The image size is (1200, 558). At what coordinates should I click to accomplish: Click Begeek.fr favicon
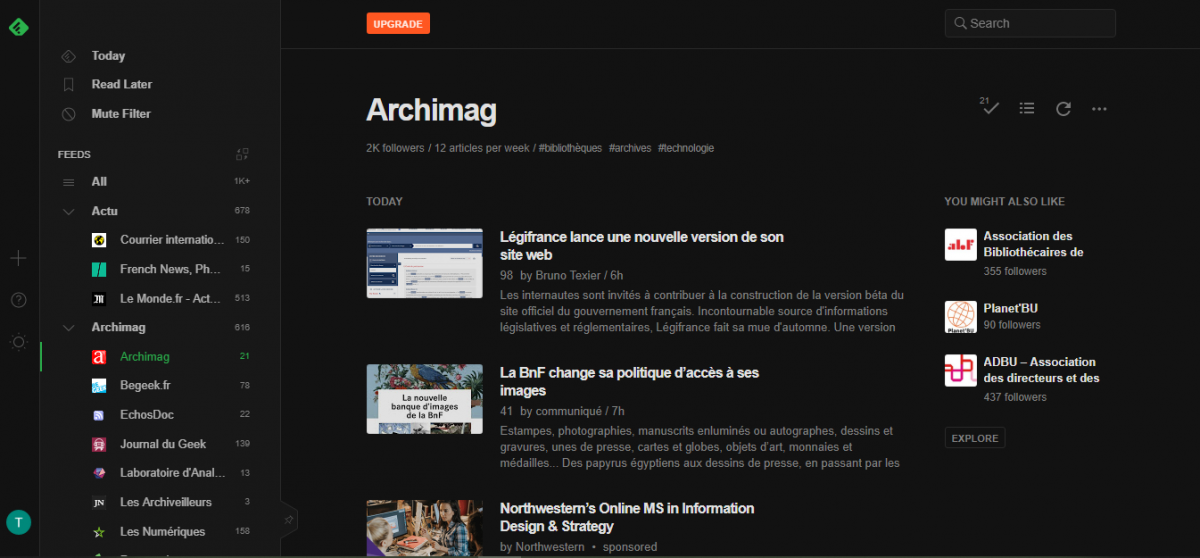pos(99,385)
